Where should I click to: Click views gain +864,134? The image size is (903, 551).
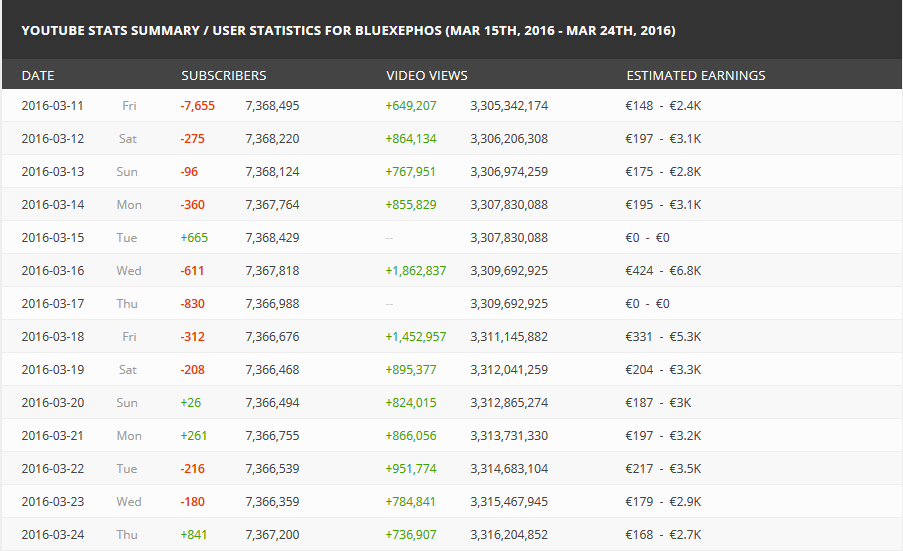411,139
